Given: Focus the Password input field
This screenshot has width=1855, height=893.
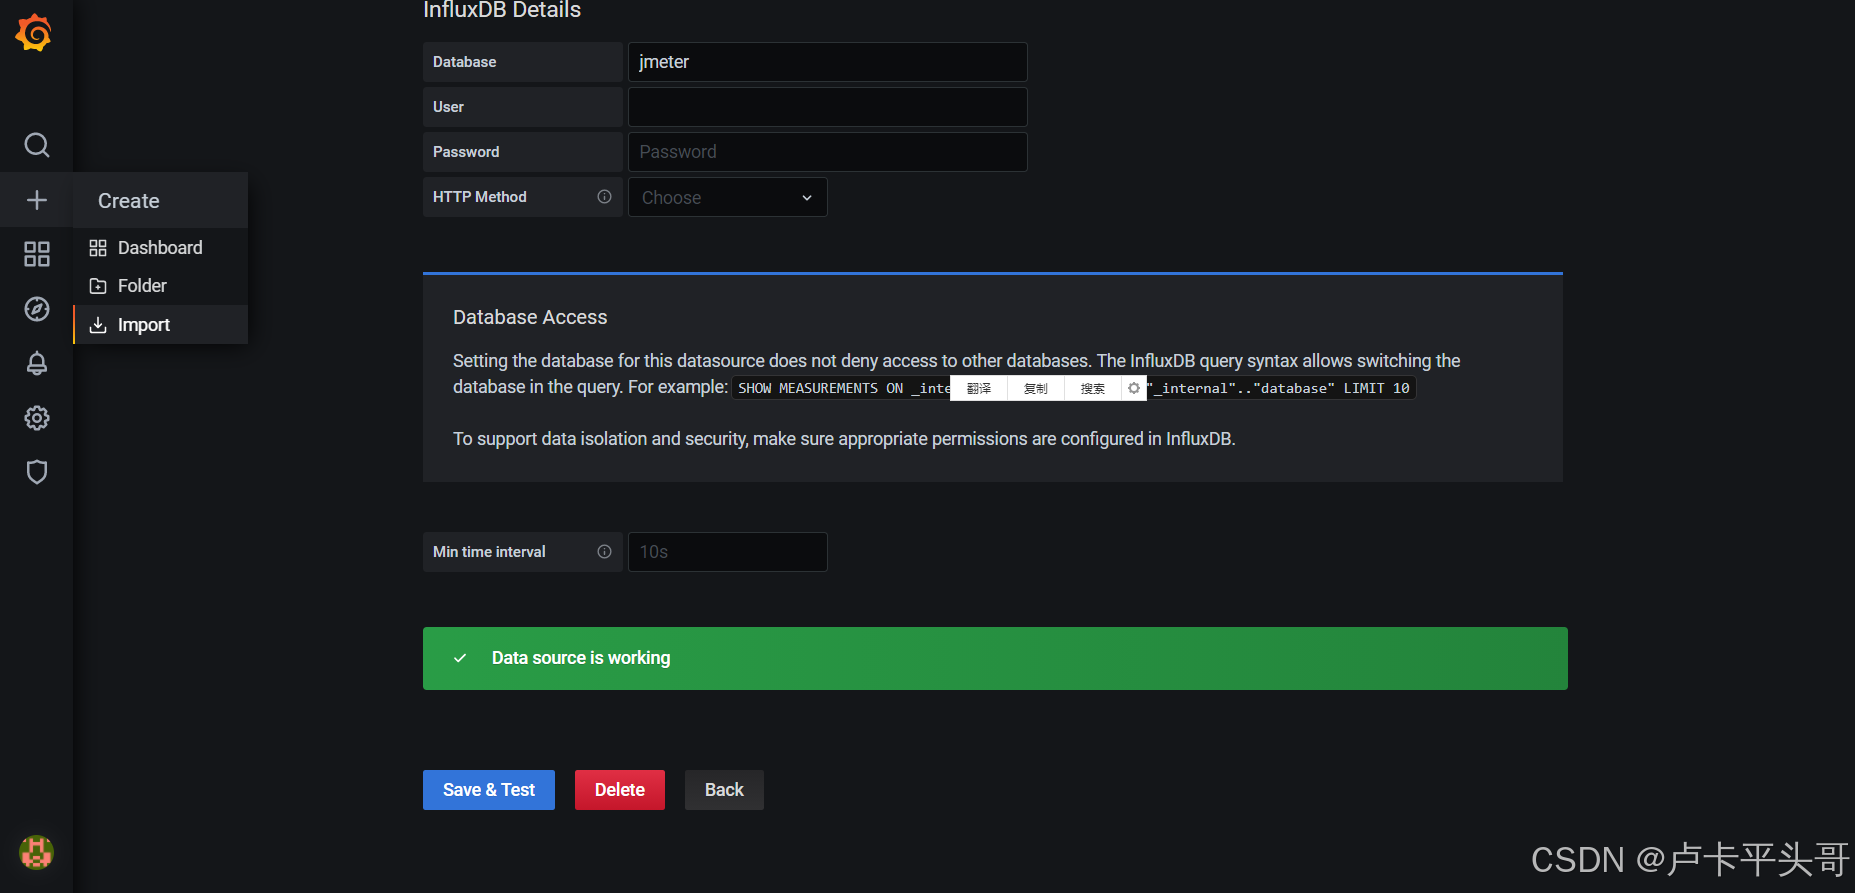Looking at the screenshot, I should (x=827, y=152).
